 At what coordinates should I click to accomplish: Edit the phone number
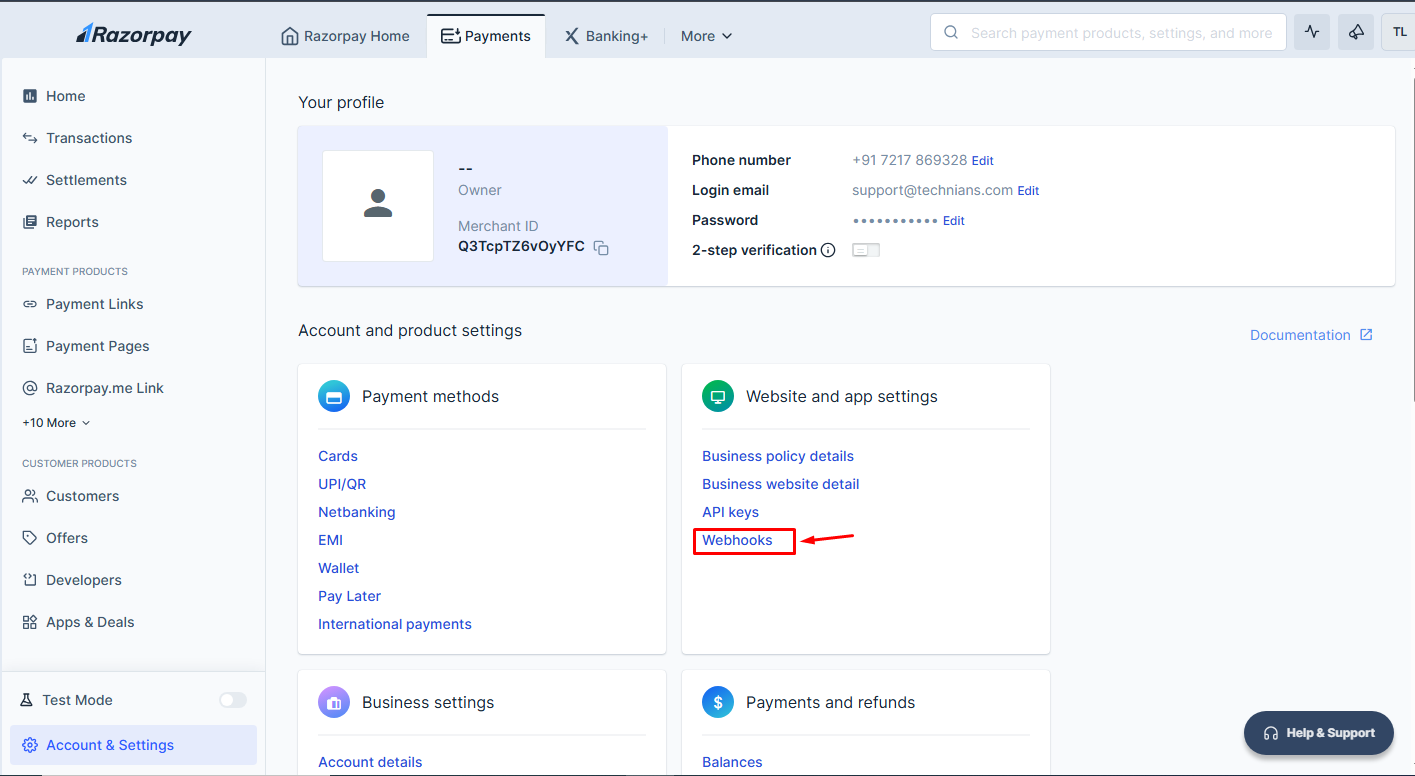[x=982, y=161]
